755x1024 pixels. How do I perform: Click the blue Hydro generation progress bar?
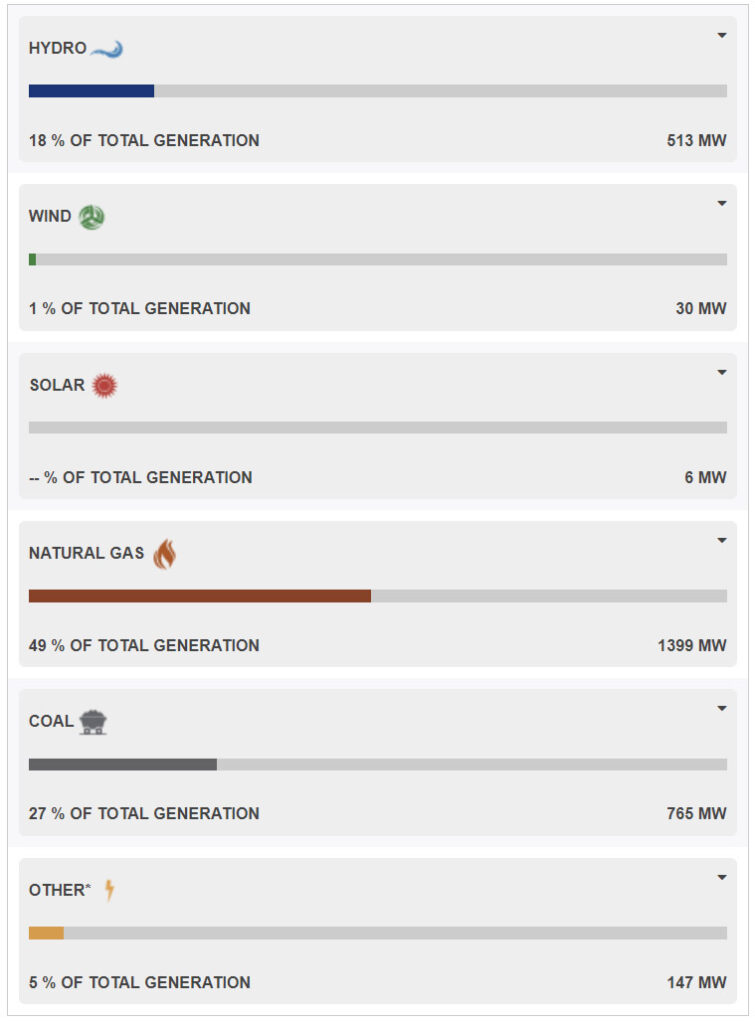(x=91, y=91)
